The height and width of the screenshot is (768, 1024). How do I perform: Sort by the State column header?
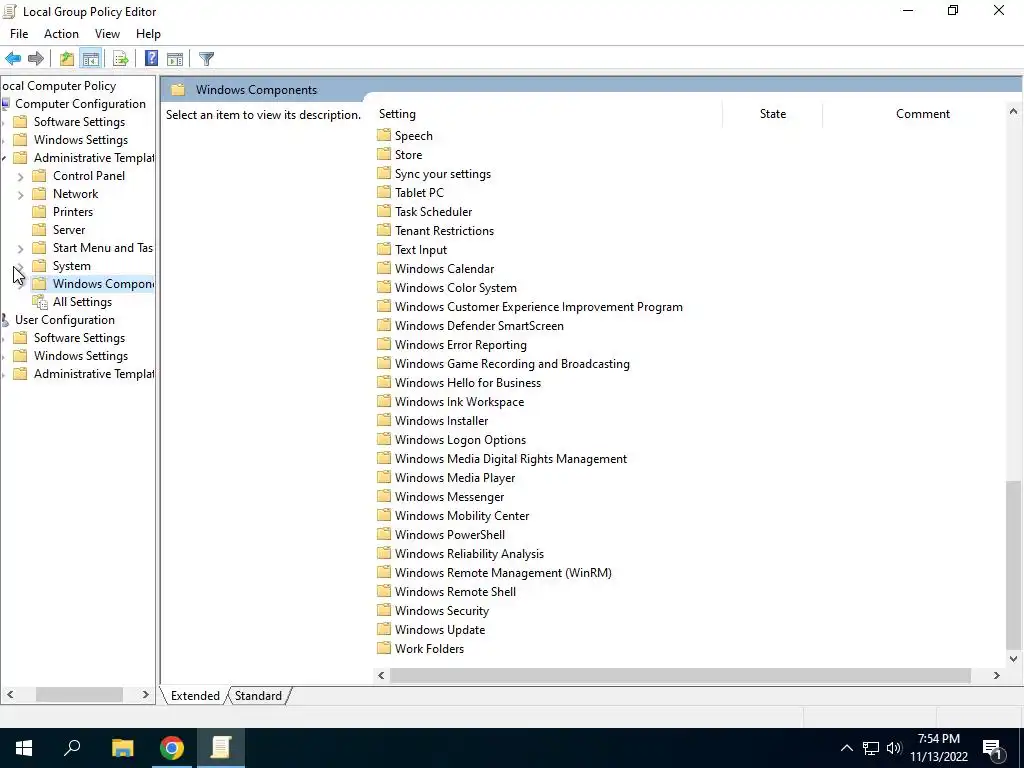[x=773, y=114]
